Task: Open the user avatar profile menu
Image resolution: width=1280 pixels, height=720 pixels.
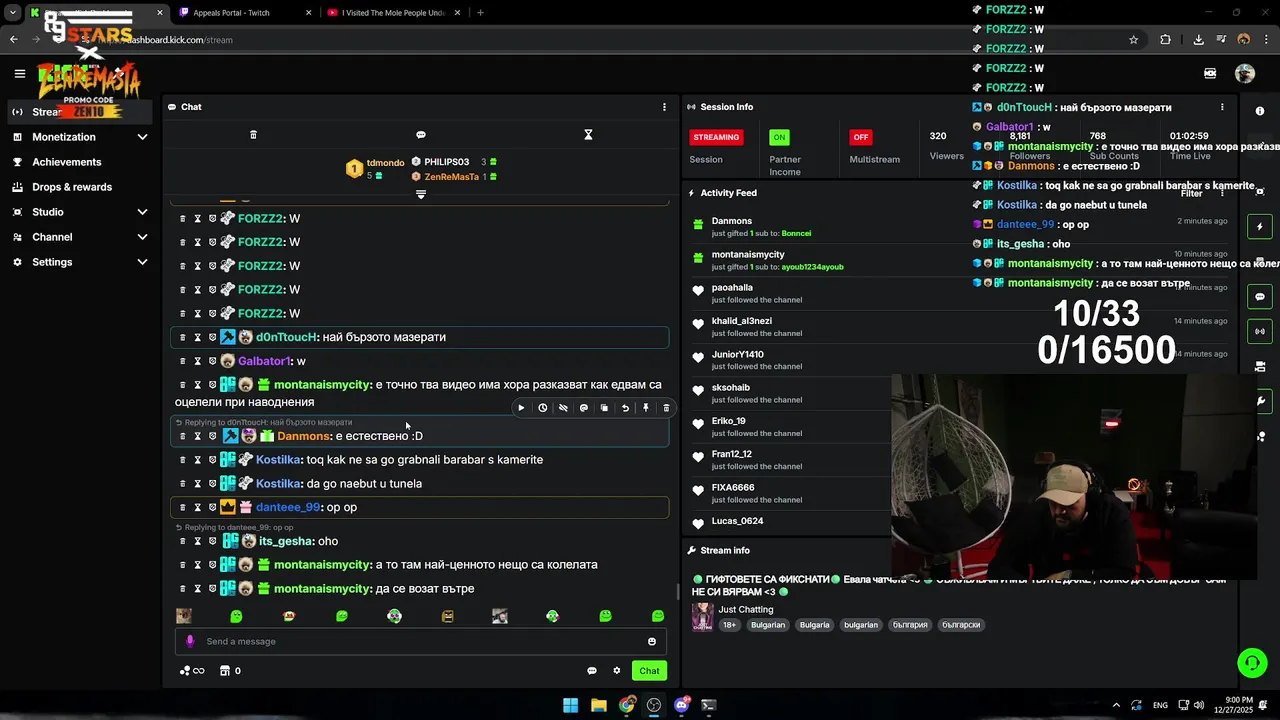Action: tap(1245, 73)
